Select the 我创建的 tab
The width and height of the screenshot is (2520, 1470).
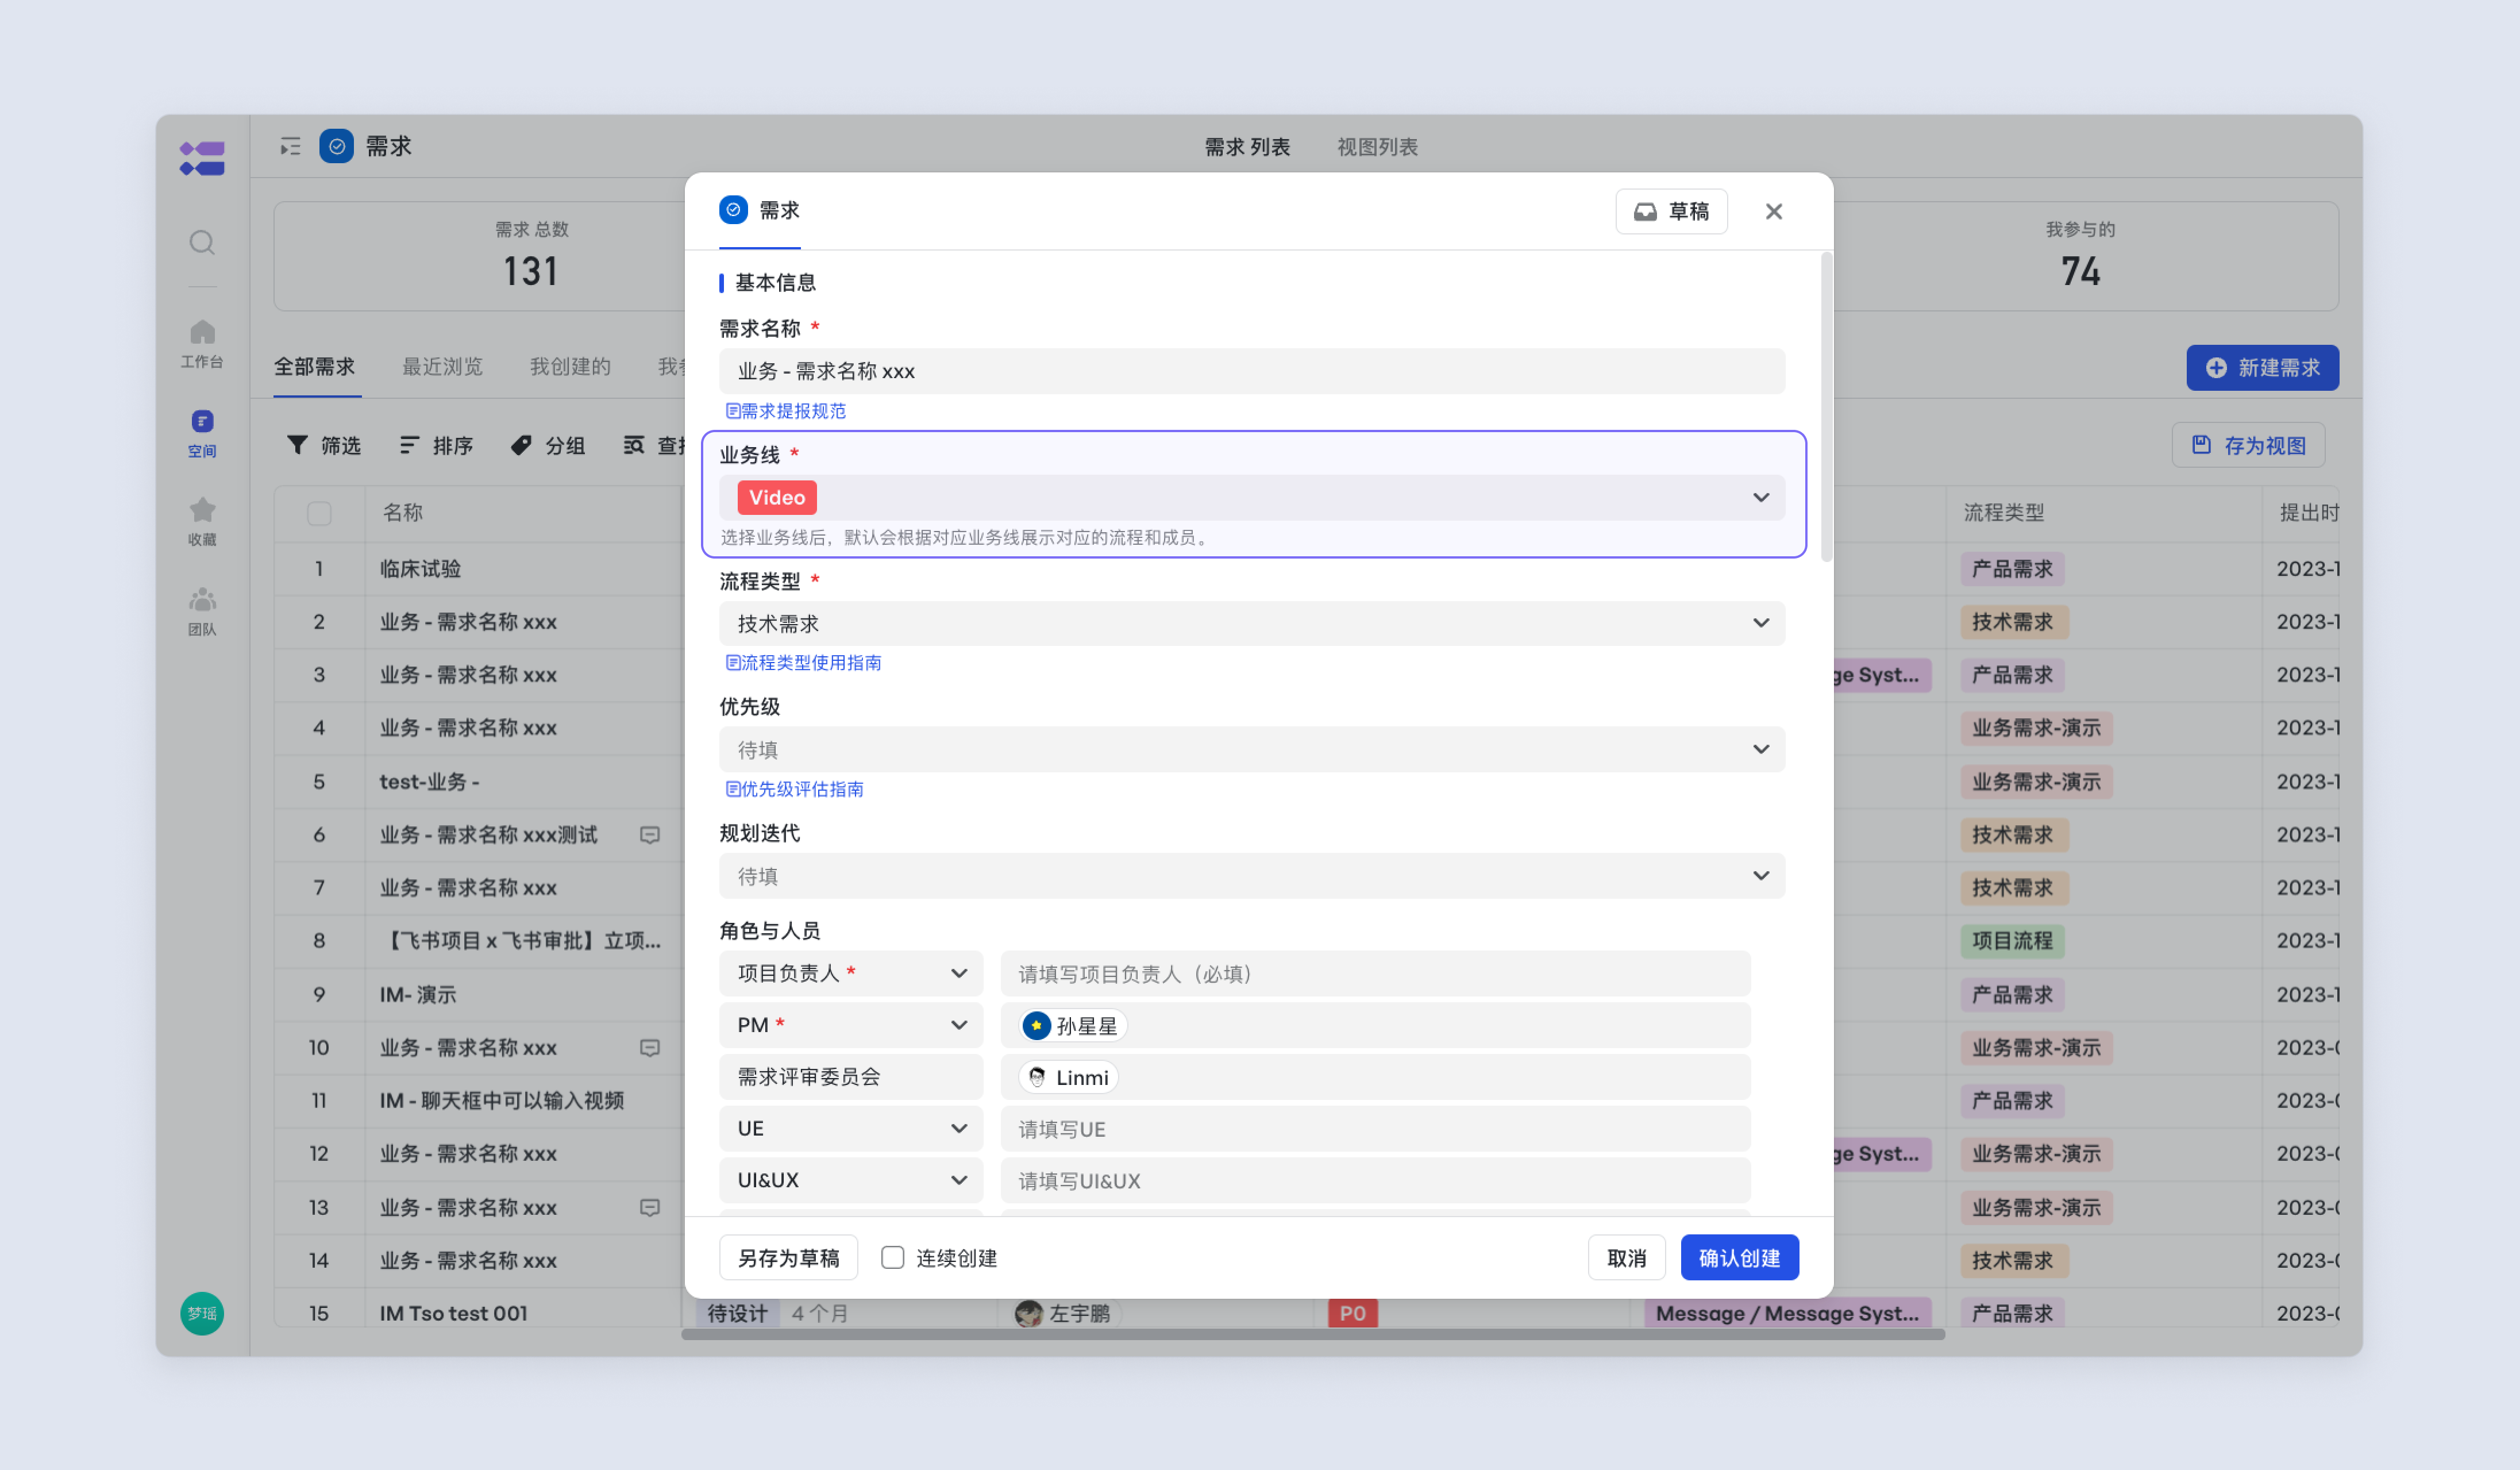[x=570, y=366]
